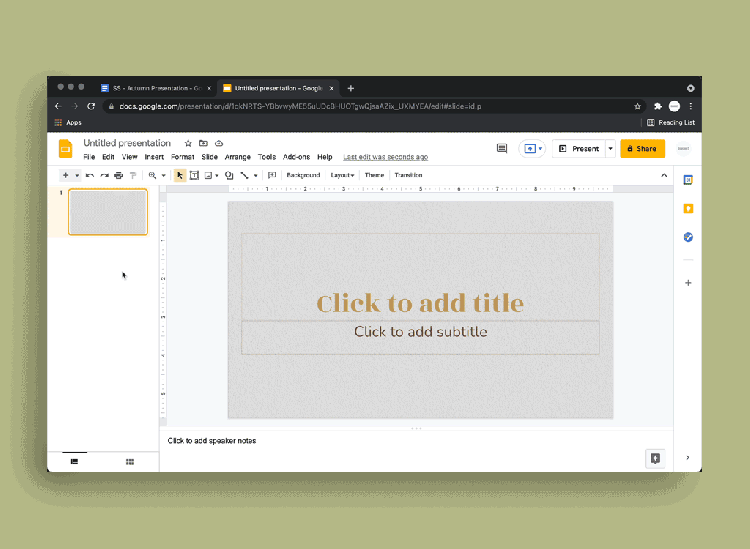Click the Explore button at bottom right

coord(655,459)
